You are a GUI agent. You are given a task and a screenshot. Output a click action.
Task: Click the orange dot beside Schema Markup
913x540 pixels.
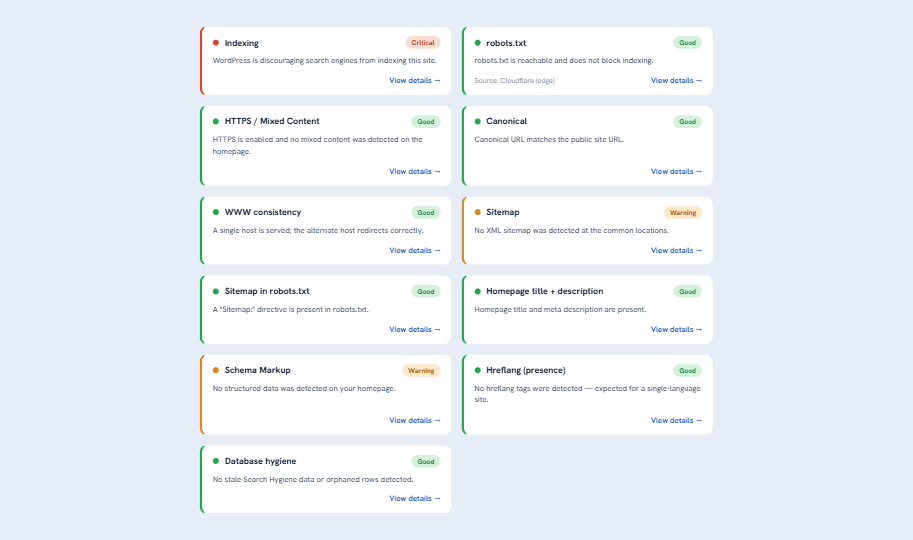pyautogui.click(x=215, y=370)
